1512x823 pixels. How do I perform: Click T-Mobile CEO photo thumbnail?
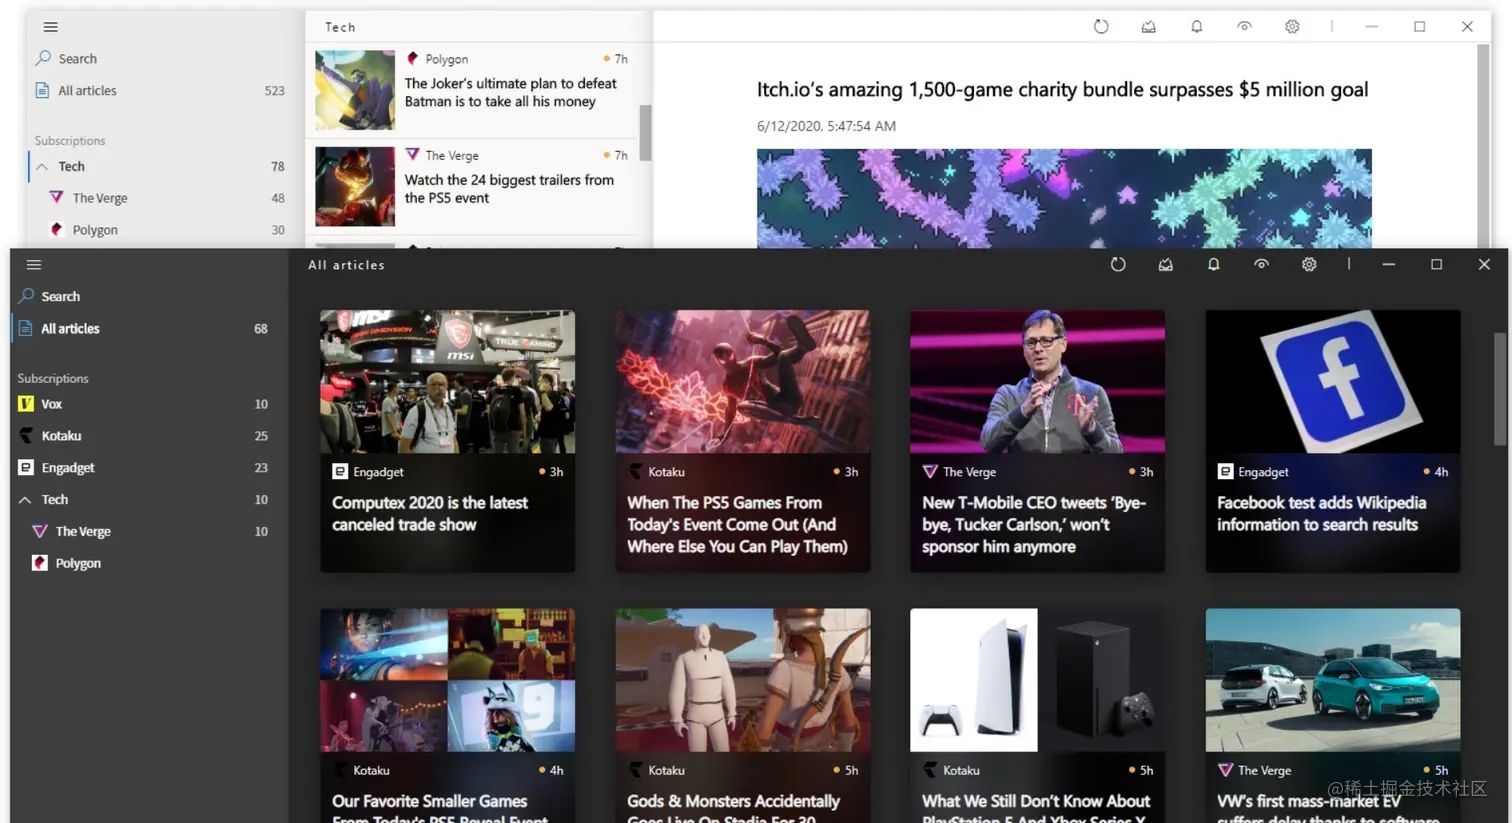coord(1037,382)
